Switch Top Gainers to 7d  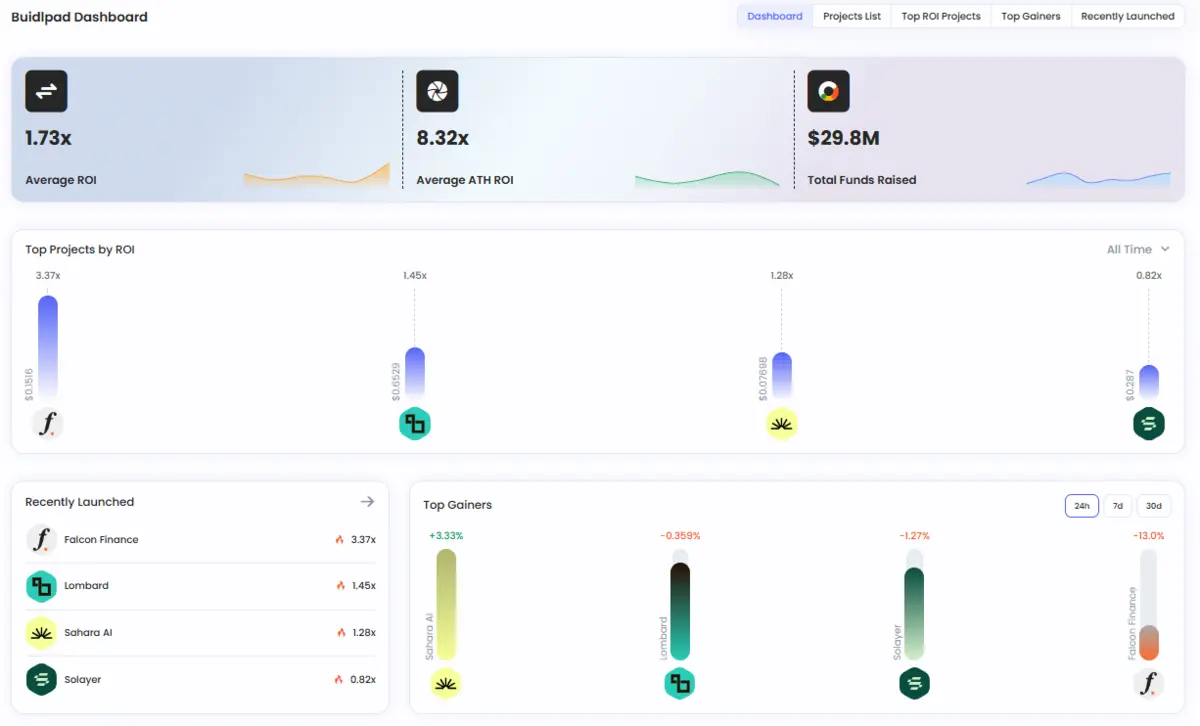[x=1117, y=506]
